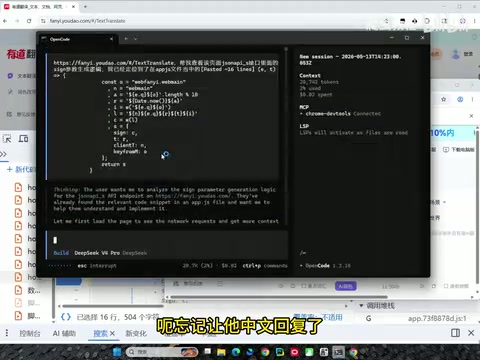Close the 搜索 drawer tab

[x=112, y=333]
